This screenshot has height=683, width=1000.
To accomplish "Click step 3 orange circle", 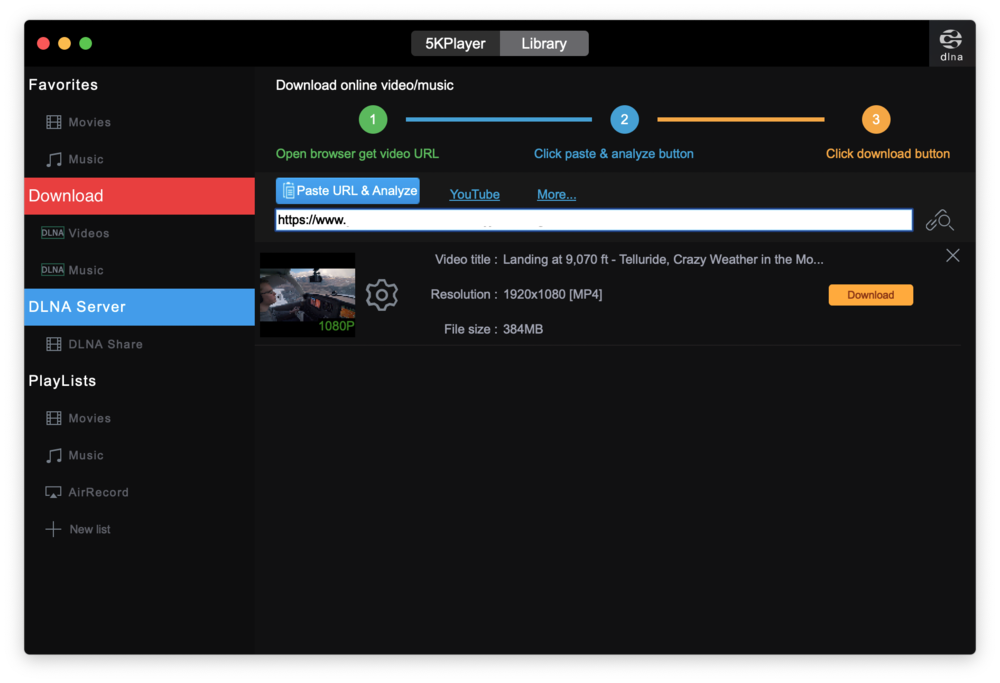I will [876, 119].
